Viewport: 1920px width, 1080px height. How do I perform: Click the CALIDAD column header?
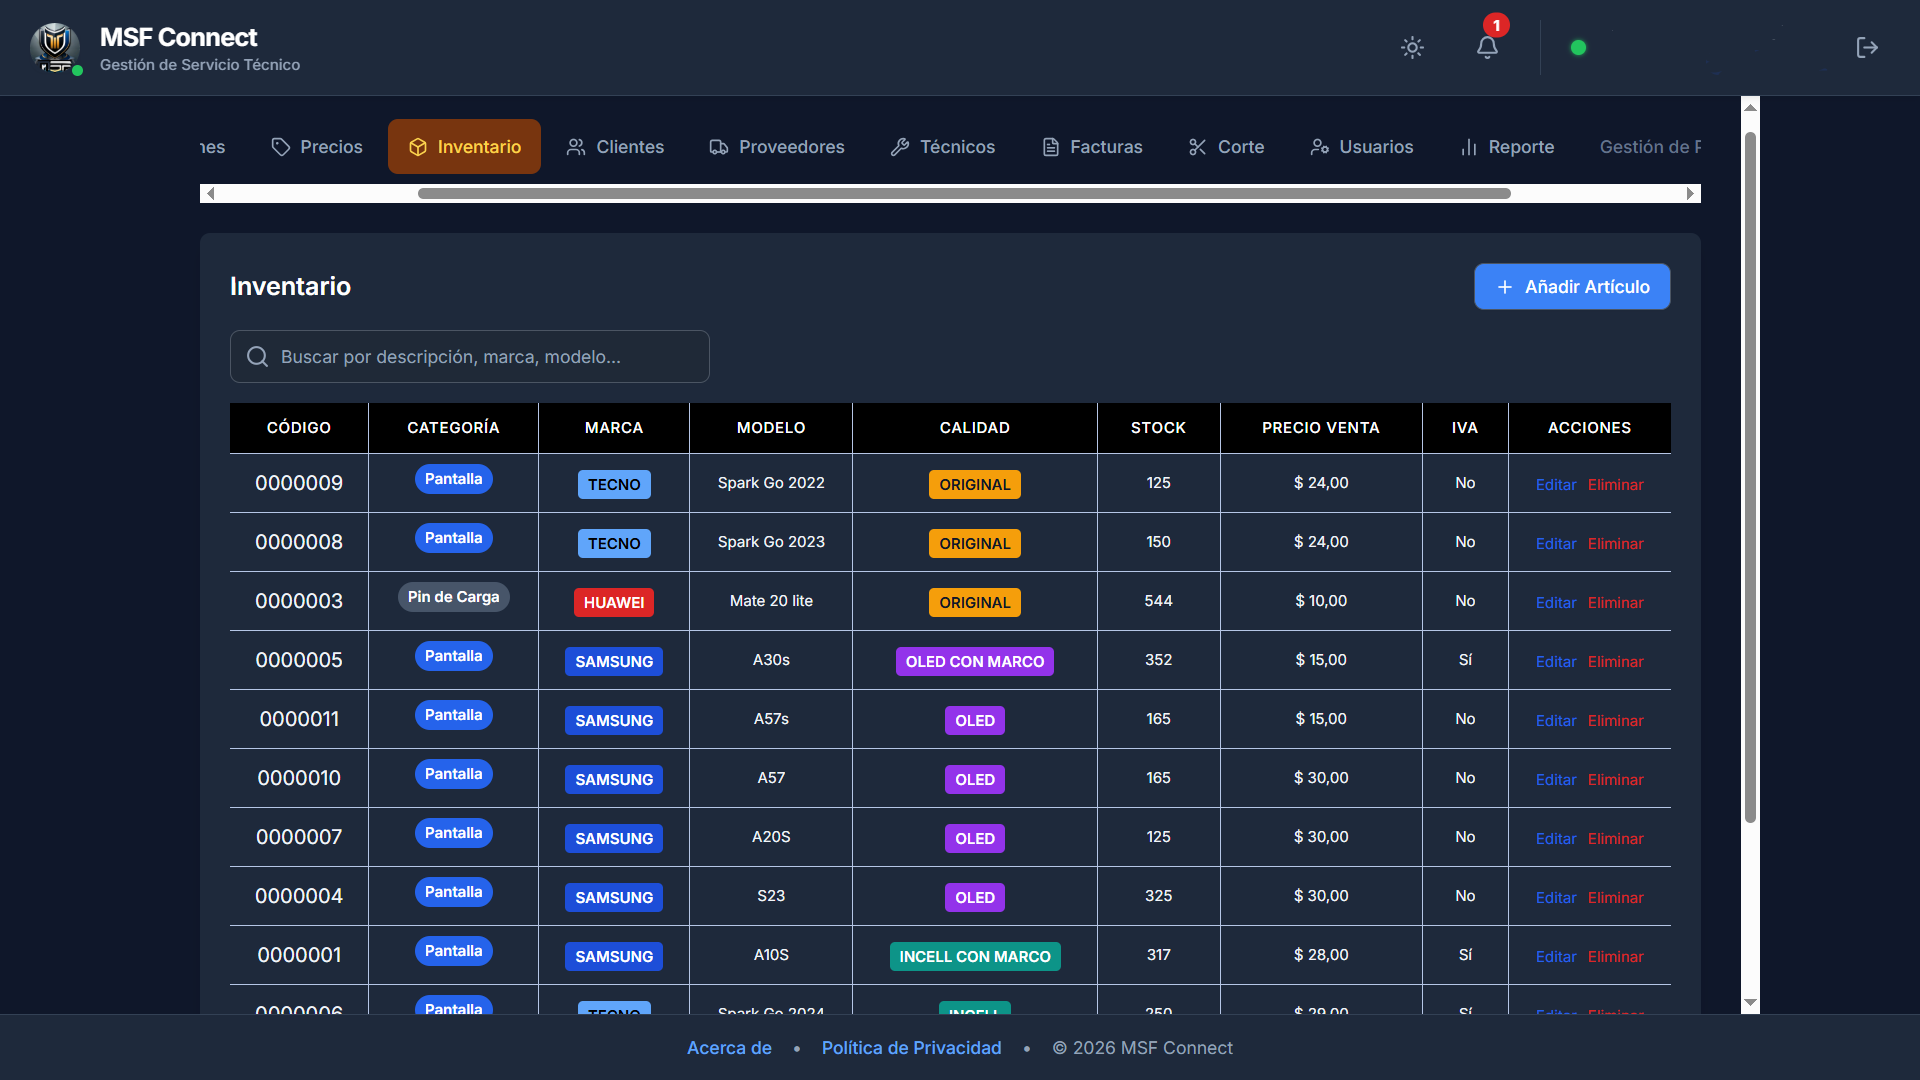[x=975, y=428]
